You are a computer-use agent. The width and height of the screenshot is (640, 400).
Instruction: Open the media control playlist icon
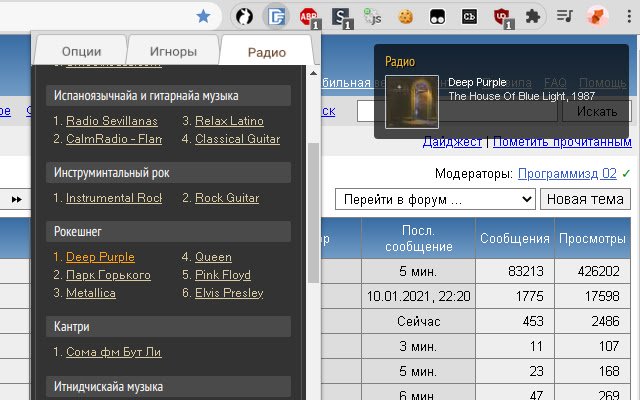pos(564,16)
